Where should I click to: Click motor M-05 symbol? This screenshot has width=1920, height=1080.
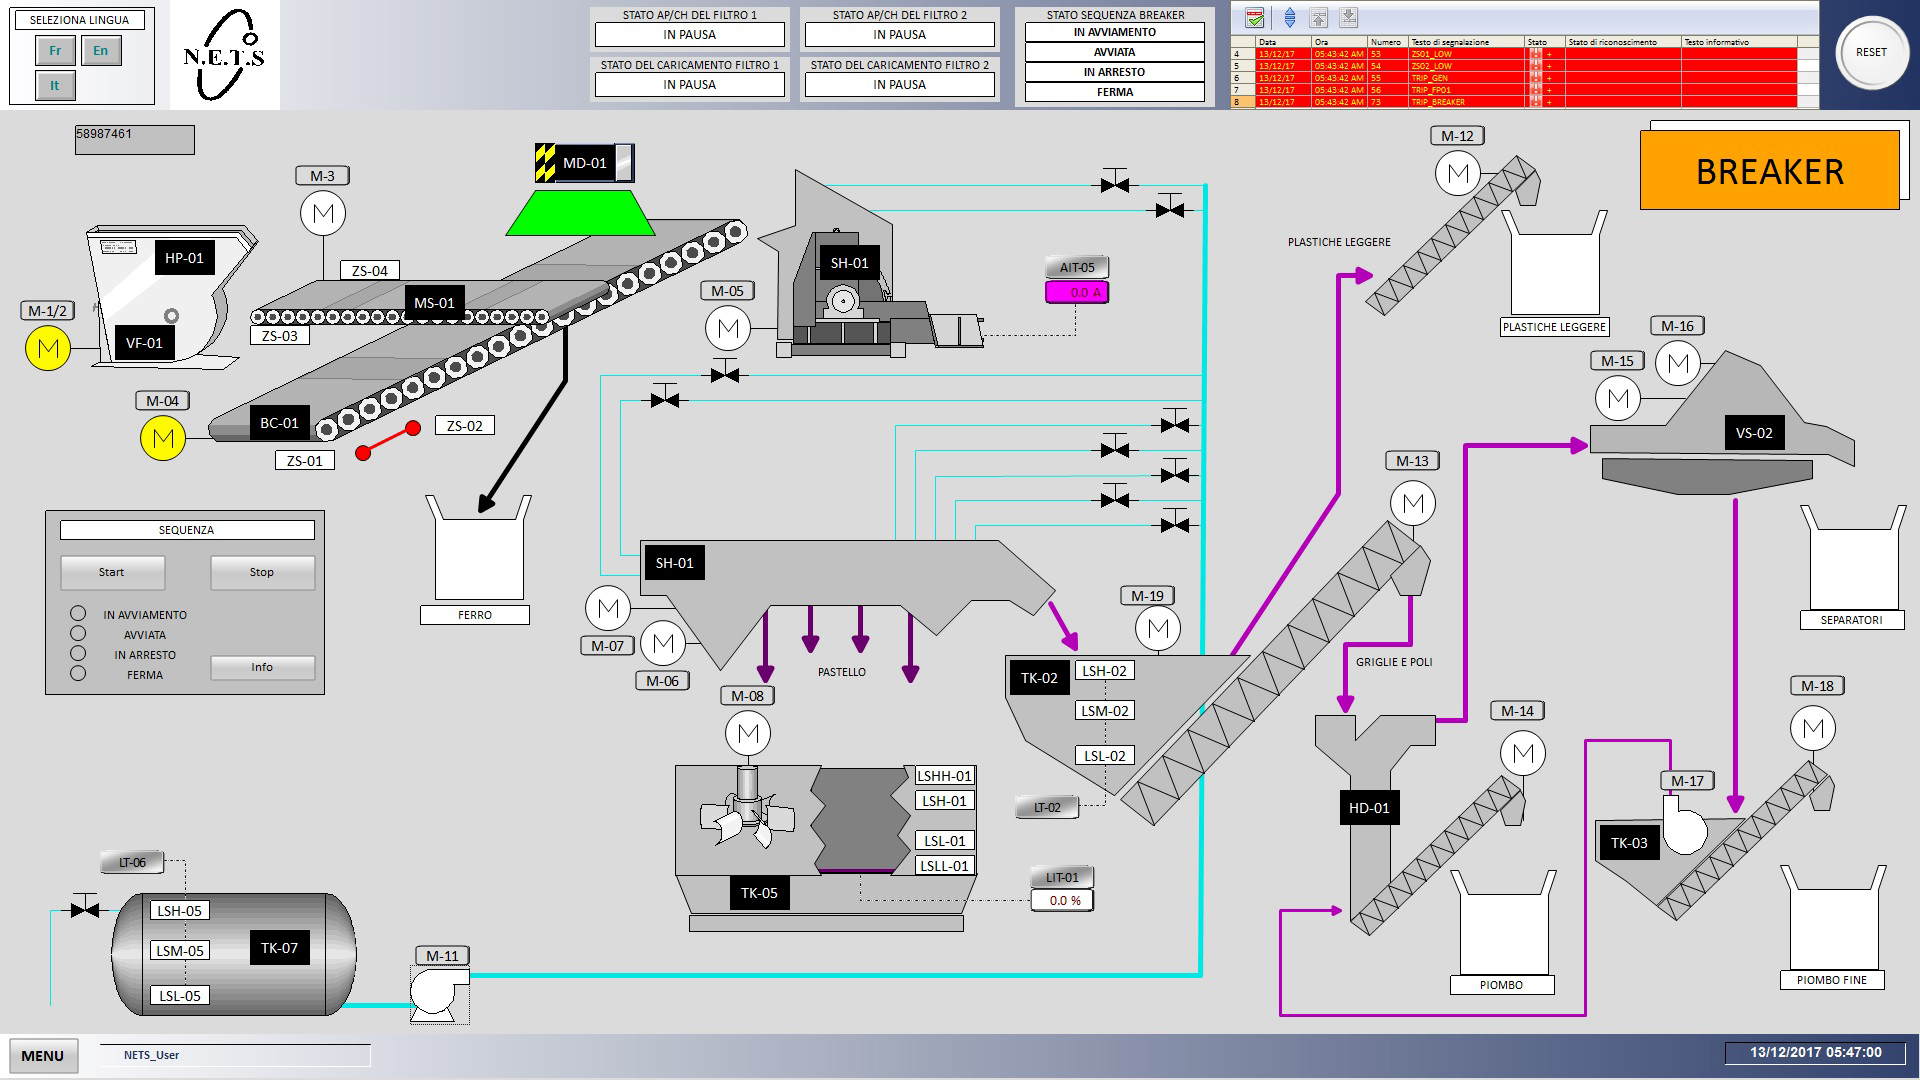(x=728, y=328)
